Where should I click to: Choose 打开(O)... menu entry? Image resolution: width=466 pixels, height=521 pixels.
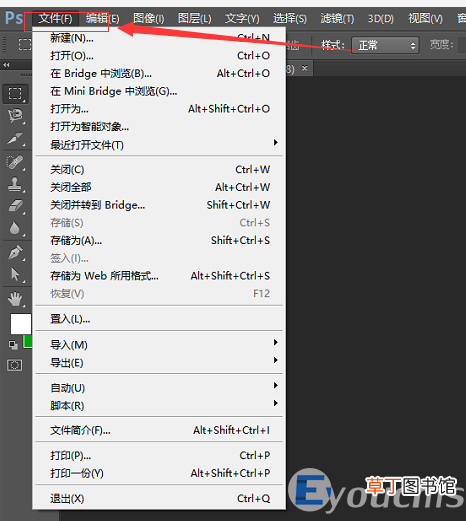click(x=159, y=56)
